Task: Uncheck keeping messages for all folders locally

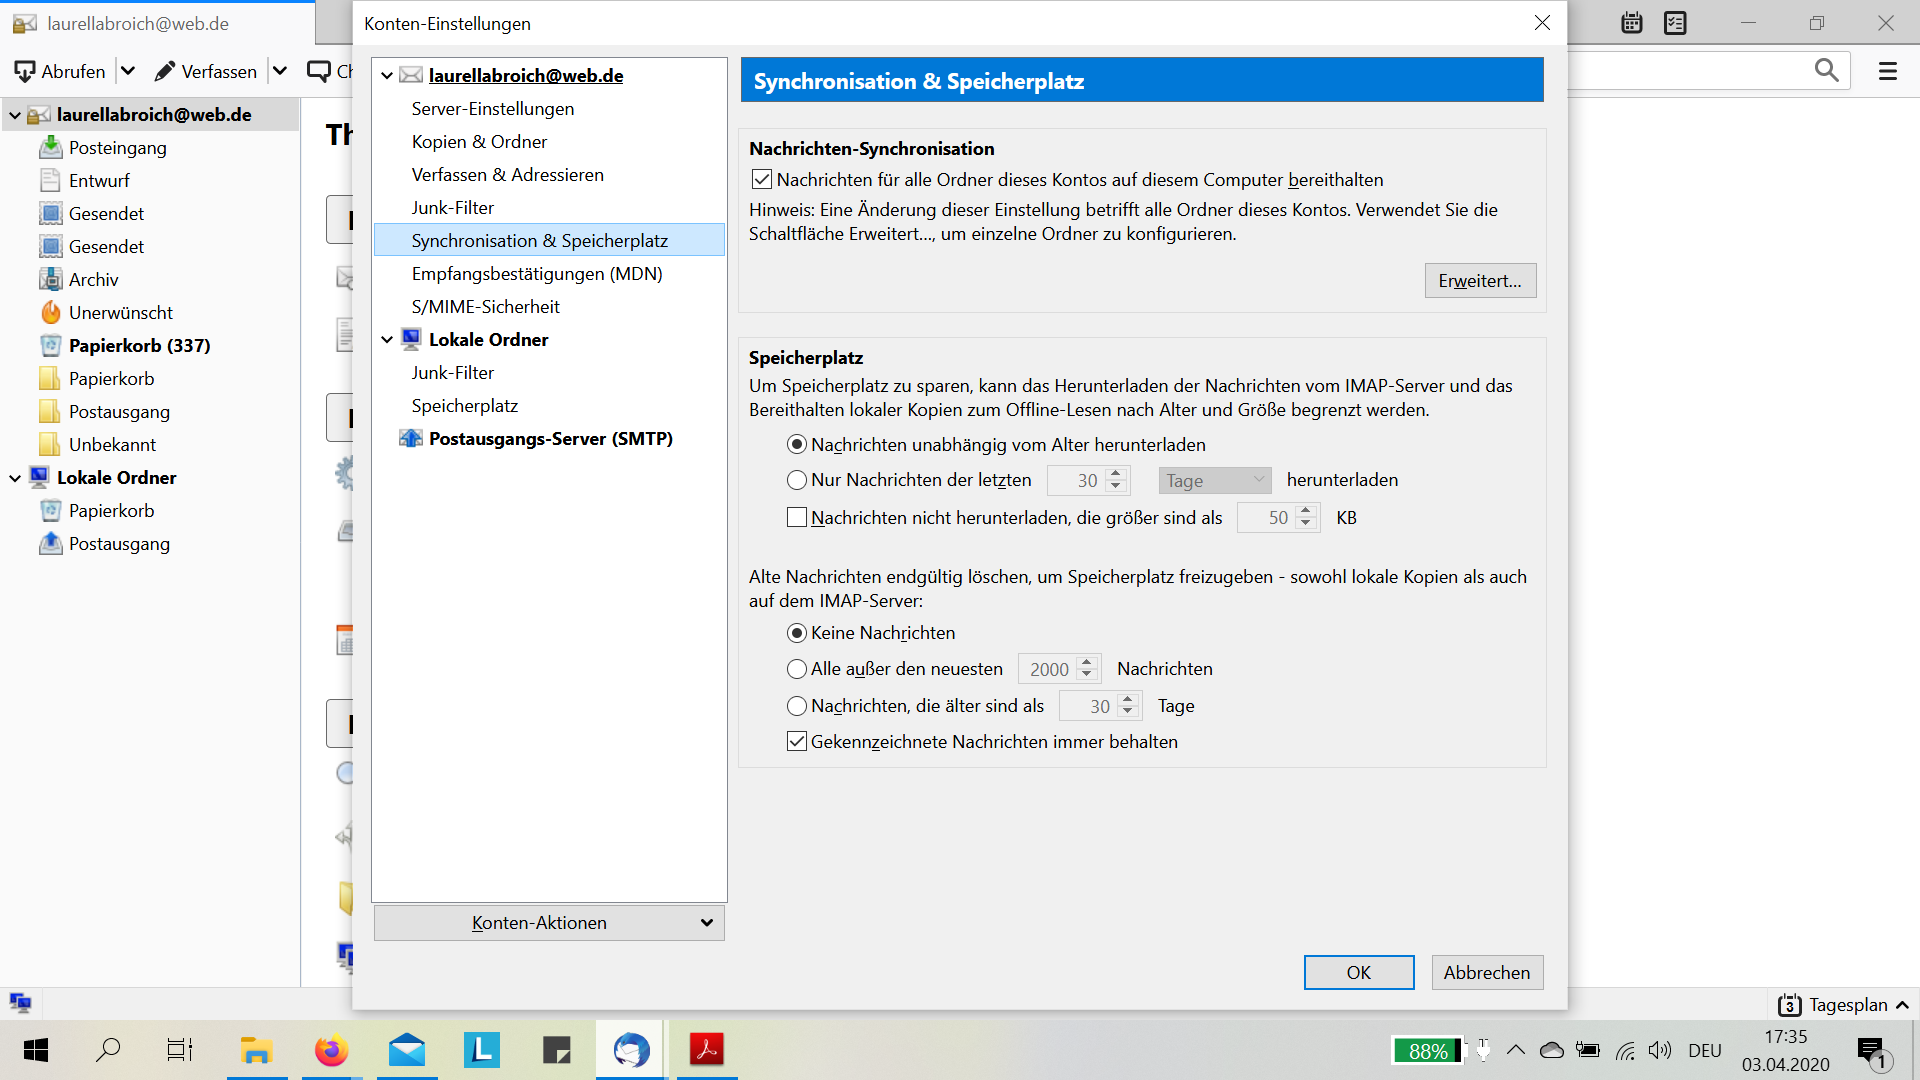Action: [762, 180]
